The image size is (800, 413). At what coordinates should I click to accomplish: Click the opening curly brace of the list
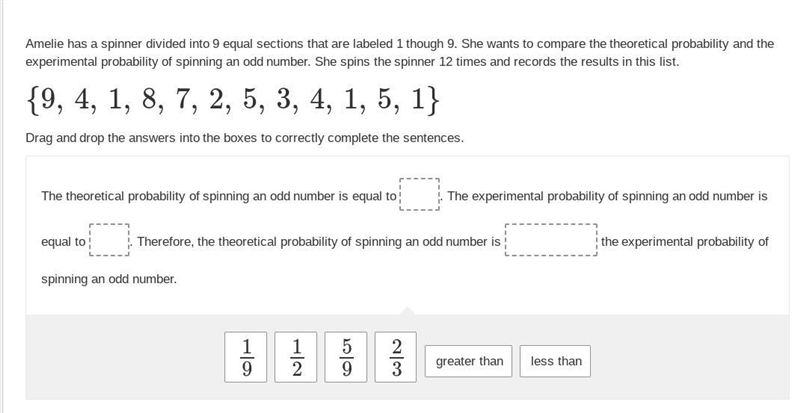pos(32,100)
